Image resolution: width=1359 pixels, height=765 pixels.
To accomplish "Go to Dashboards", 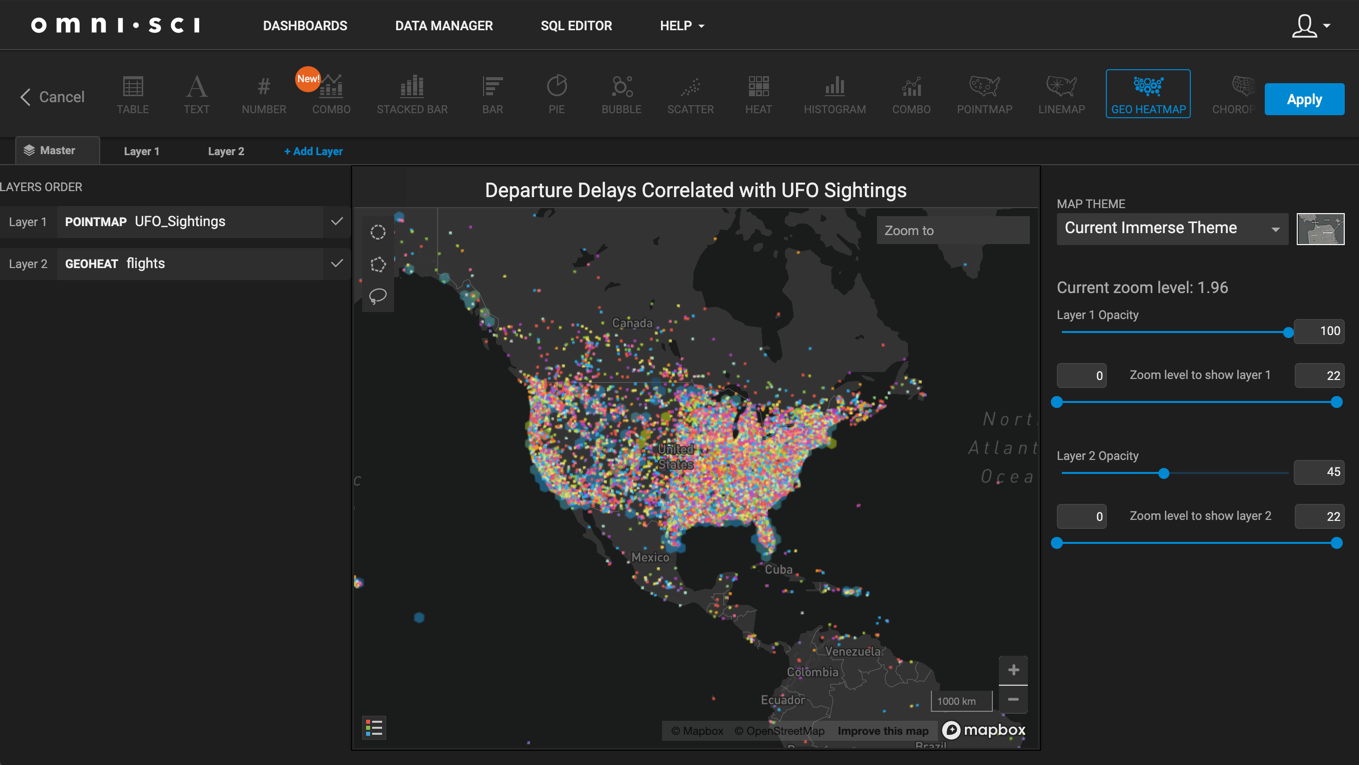I will coord(305,26).
